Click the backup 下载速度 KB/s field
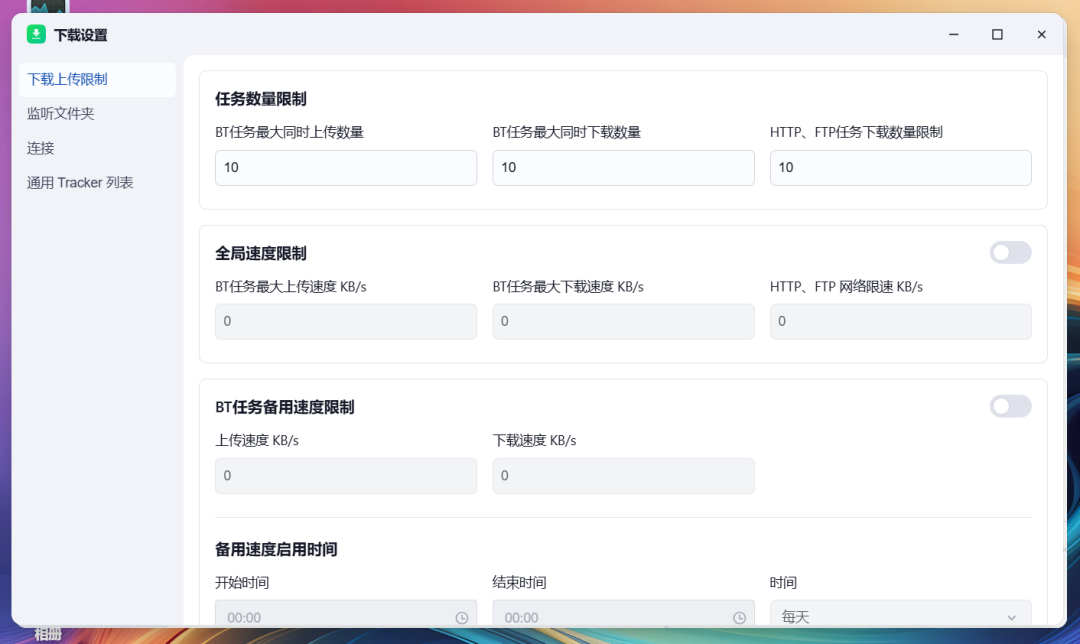The image size is (1080, 644). 623,476
